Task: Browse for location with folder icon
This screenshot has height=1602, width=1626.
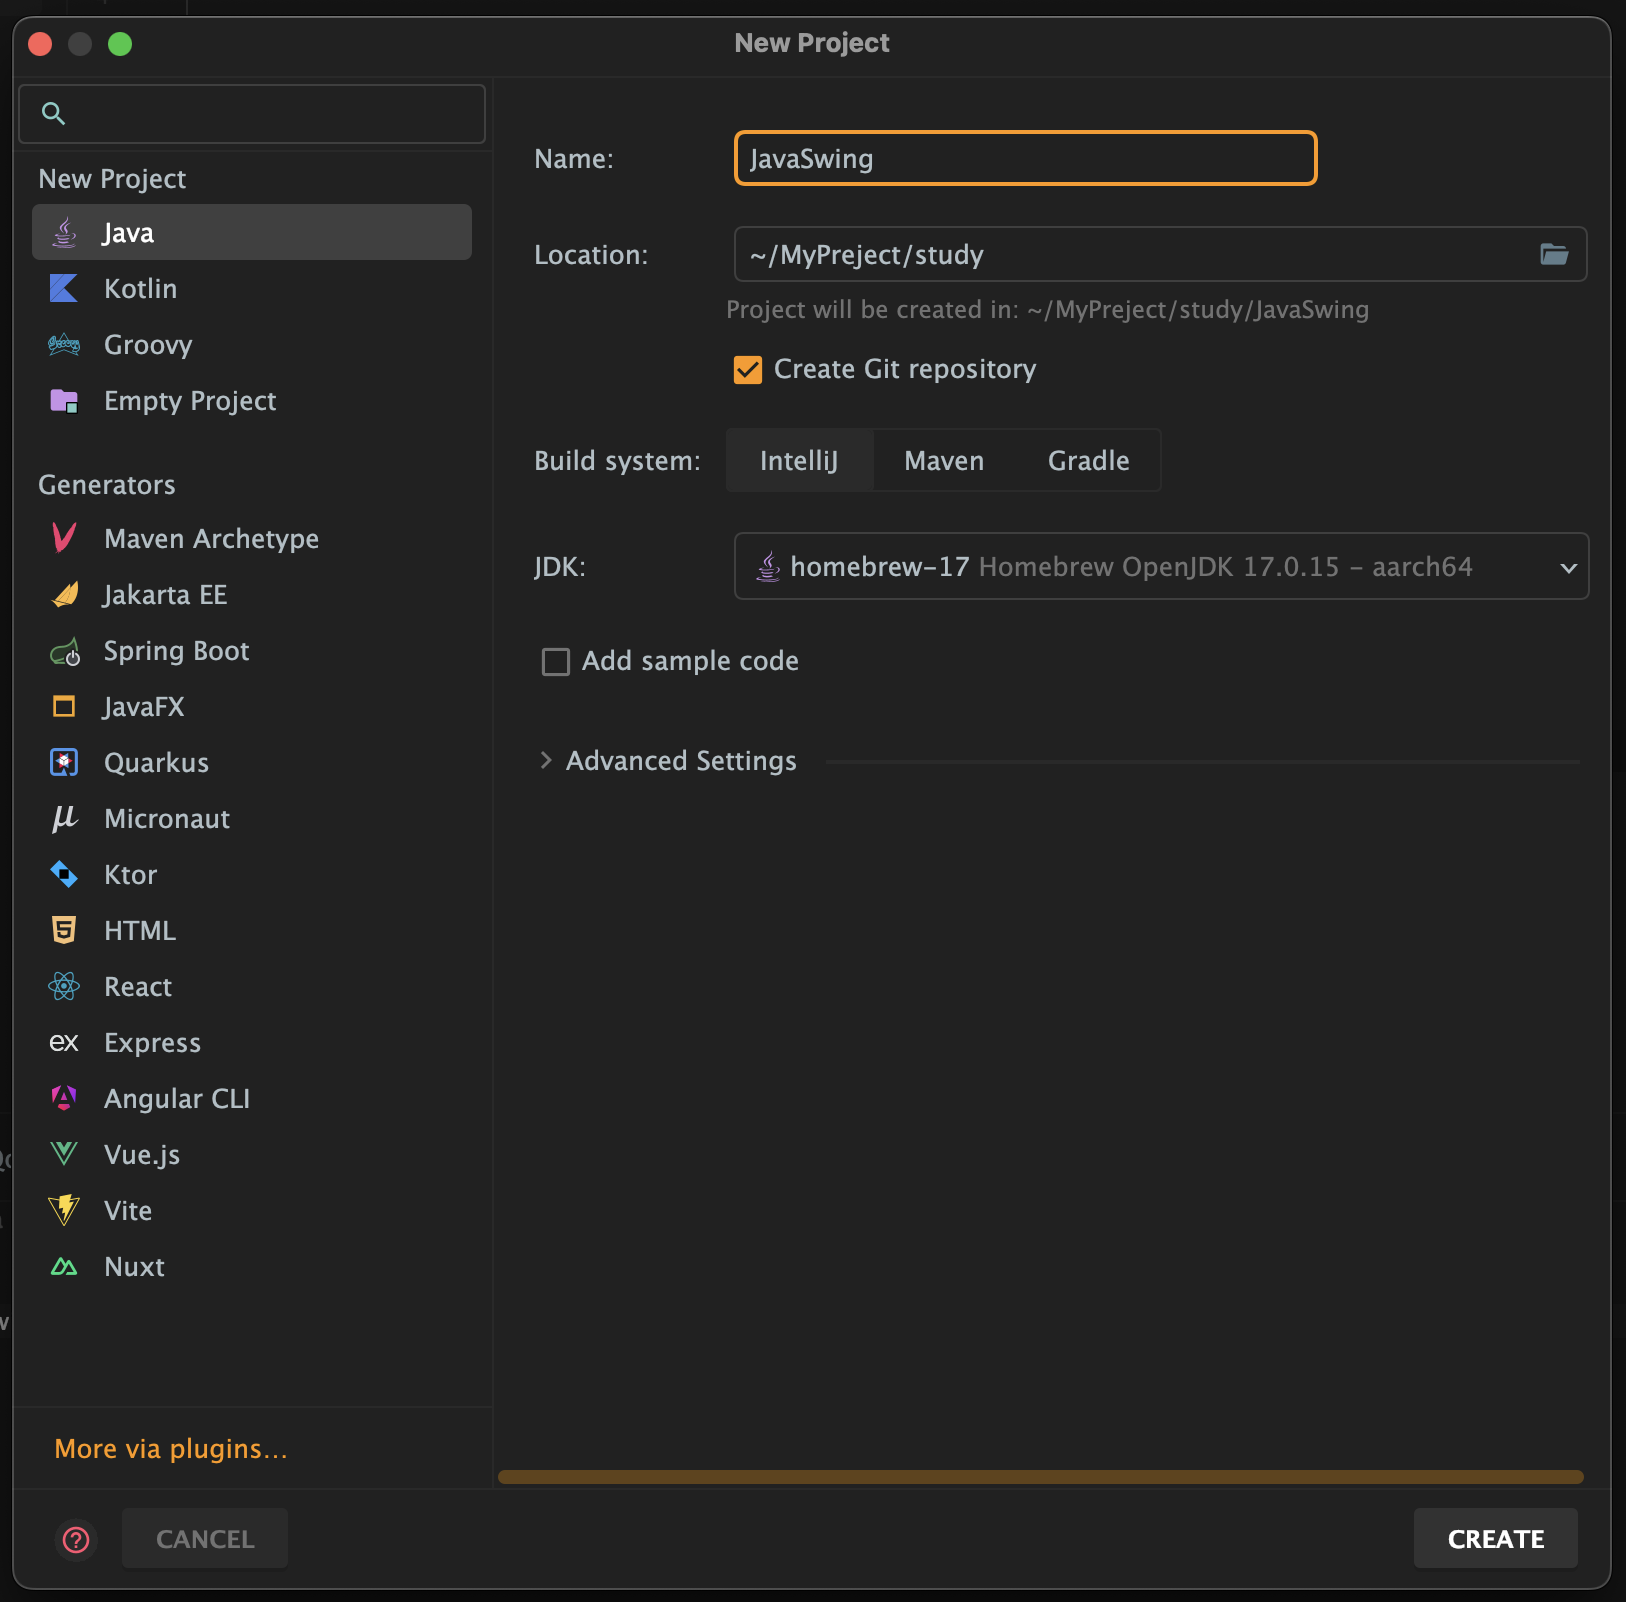Action: 1554,255
